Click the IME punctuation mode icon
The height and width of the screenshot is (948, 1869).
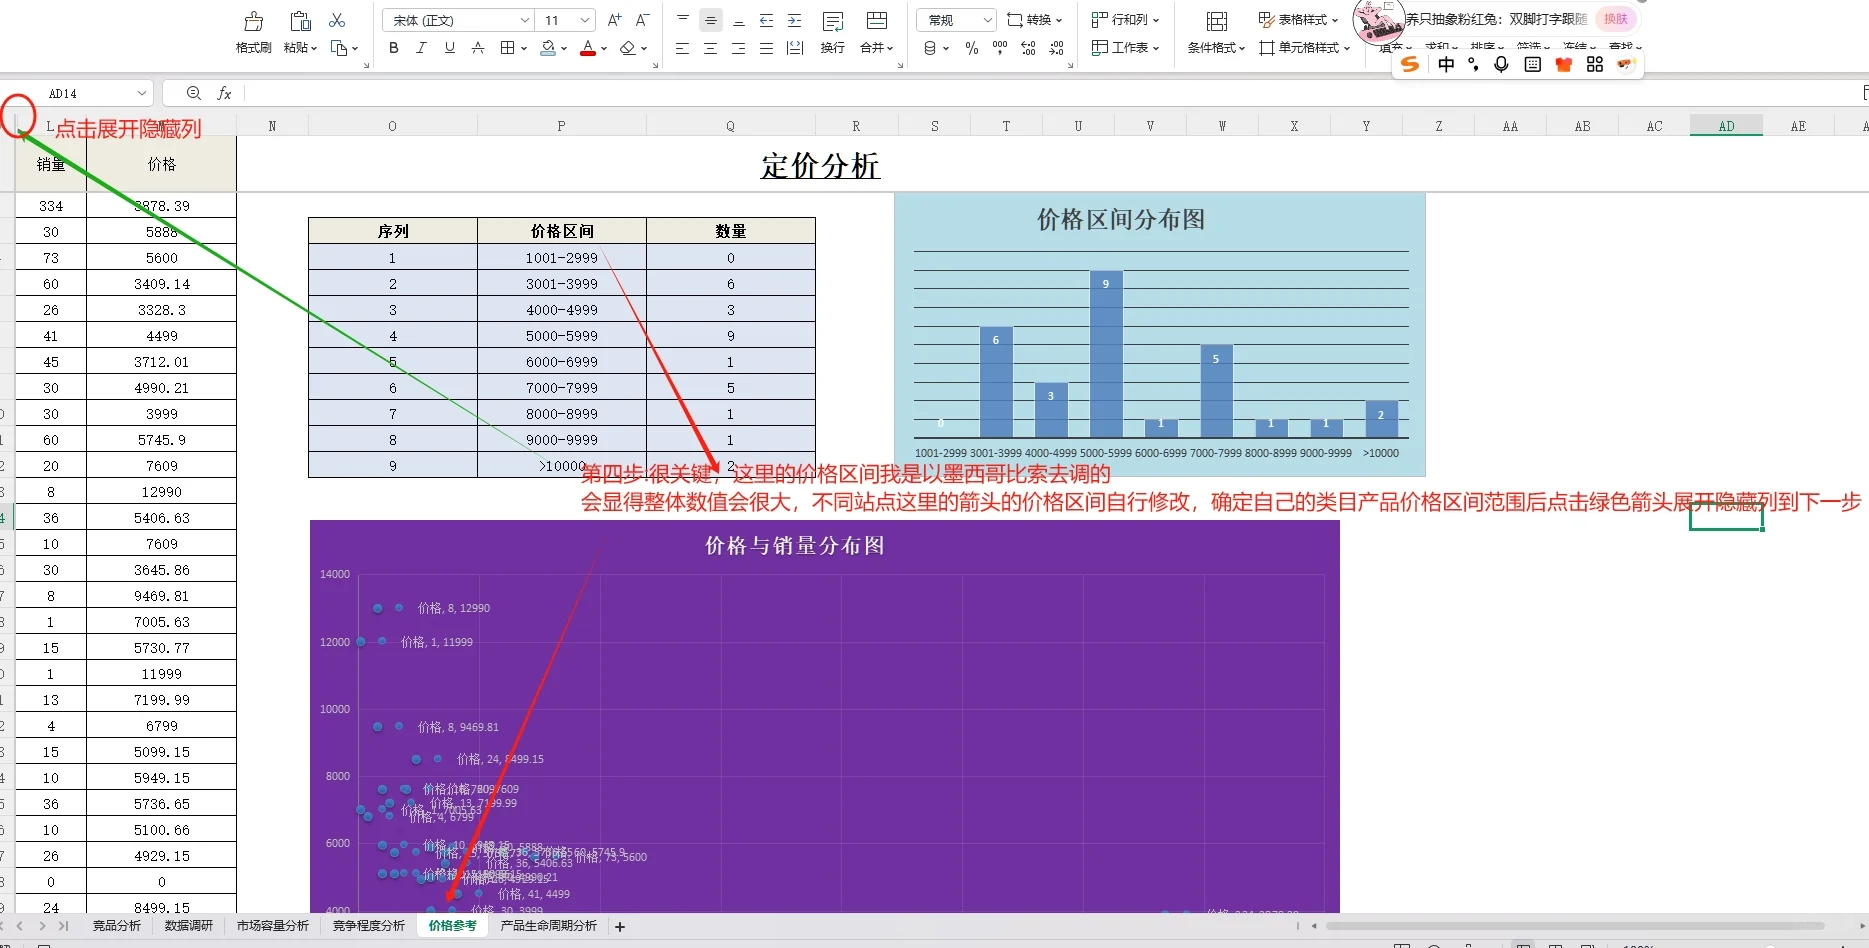point(1473,65)
